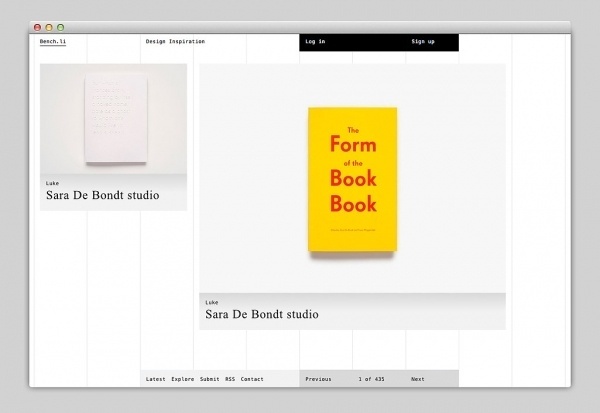Select Explore in the footer menu
Image resolution: width=600 pixels, height=413 pixels.
coord(183,379)
